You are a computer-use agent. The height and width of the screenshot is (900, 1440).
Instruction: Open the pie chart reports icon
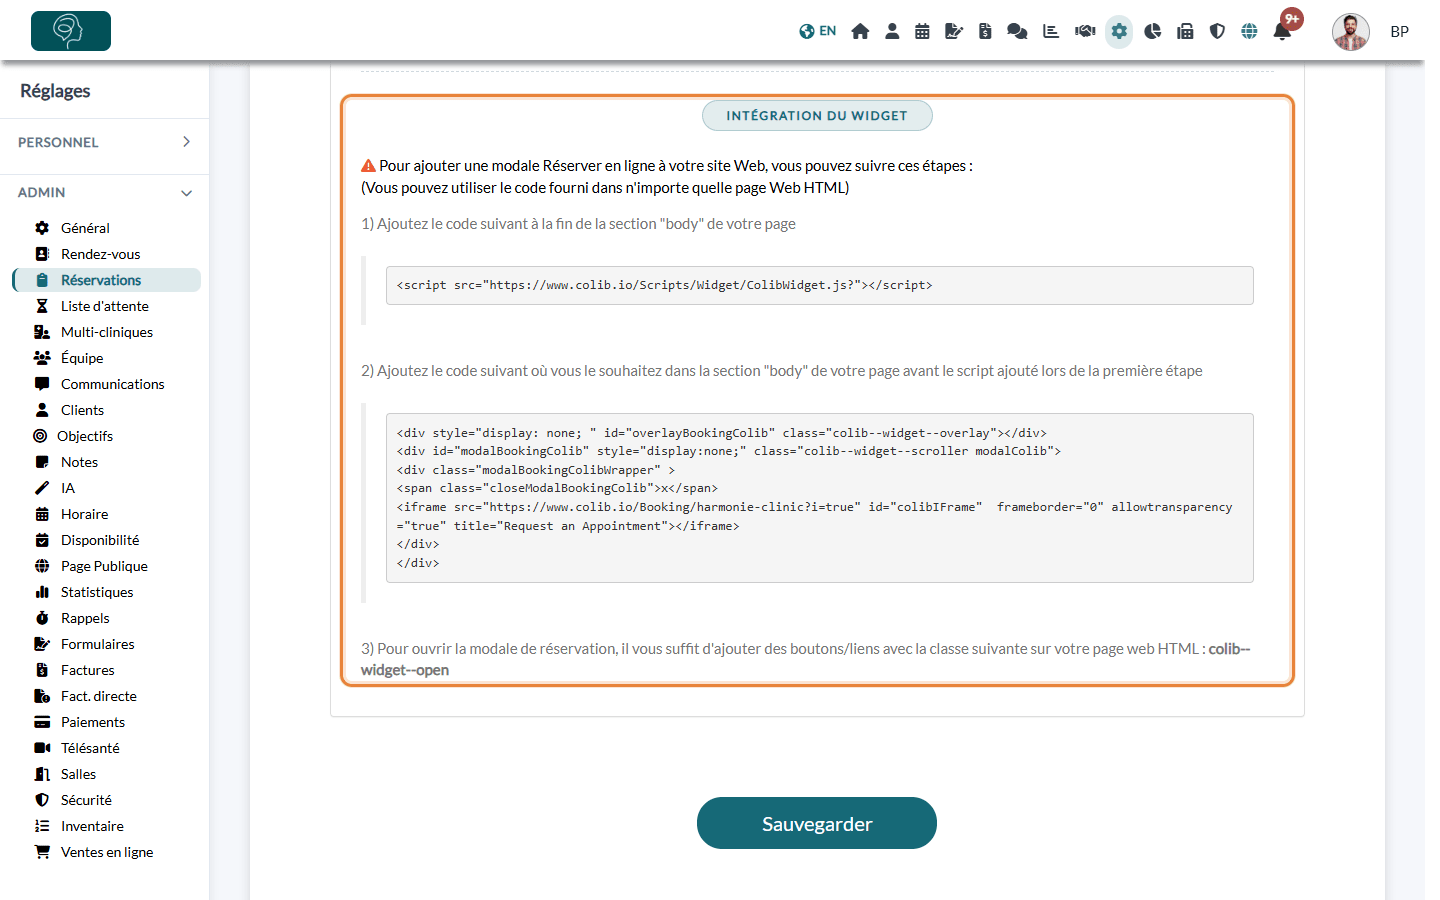(x=1153, y=31)
